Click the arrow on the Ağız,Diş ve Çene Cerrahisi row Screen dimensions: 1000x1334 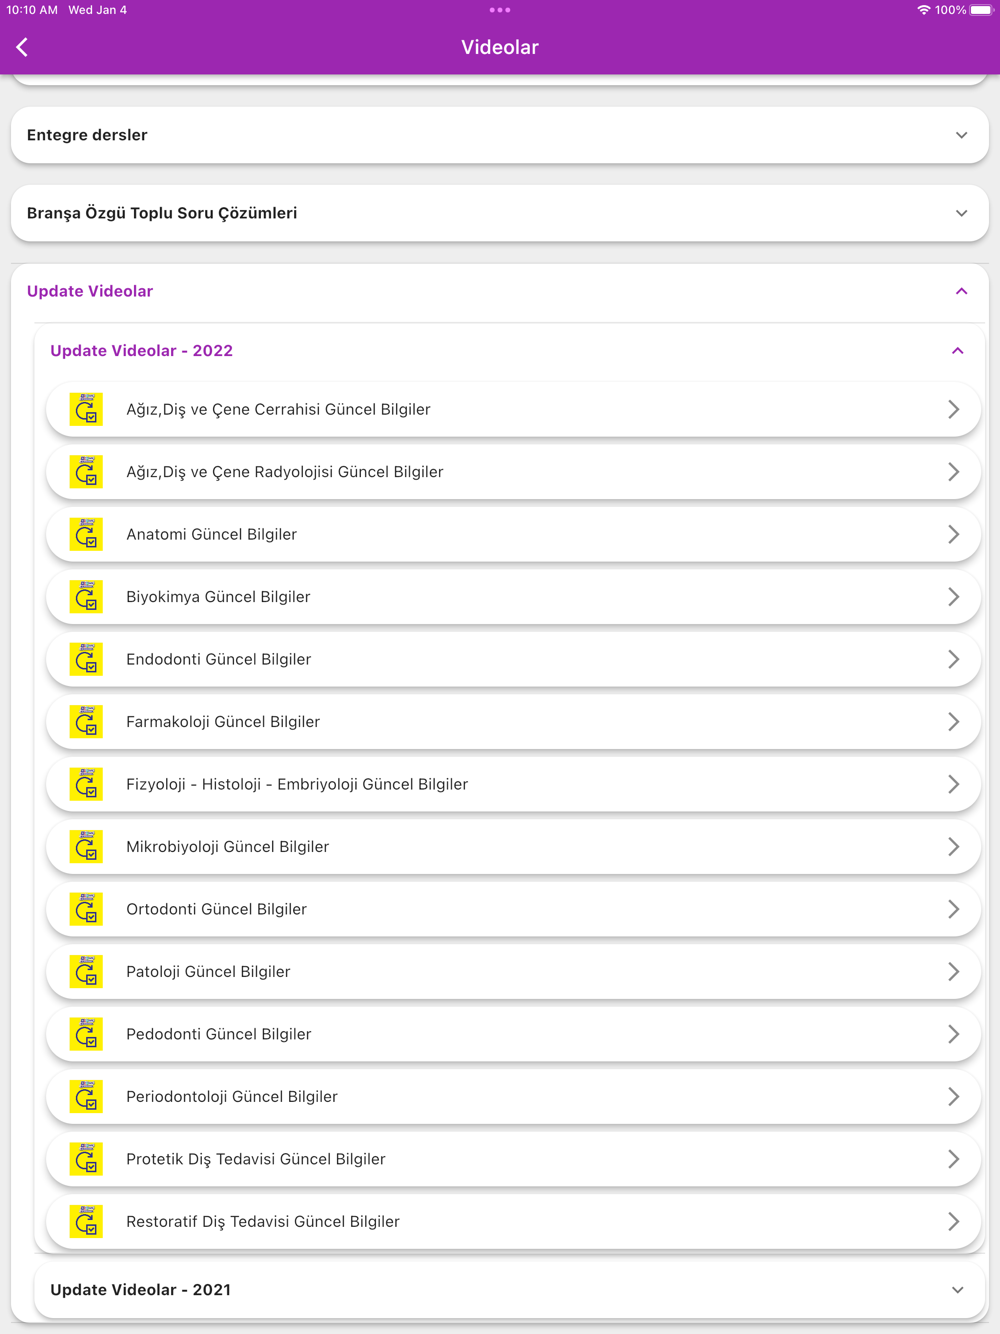coord(953,409)
